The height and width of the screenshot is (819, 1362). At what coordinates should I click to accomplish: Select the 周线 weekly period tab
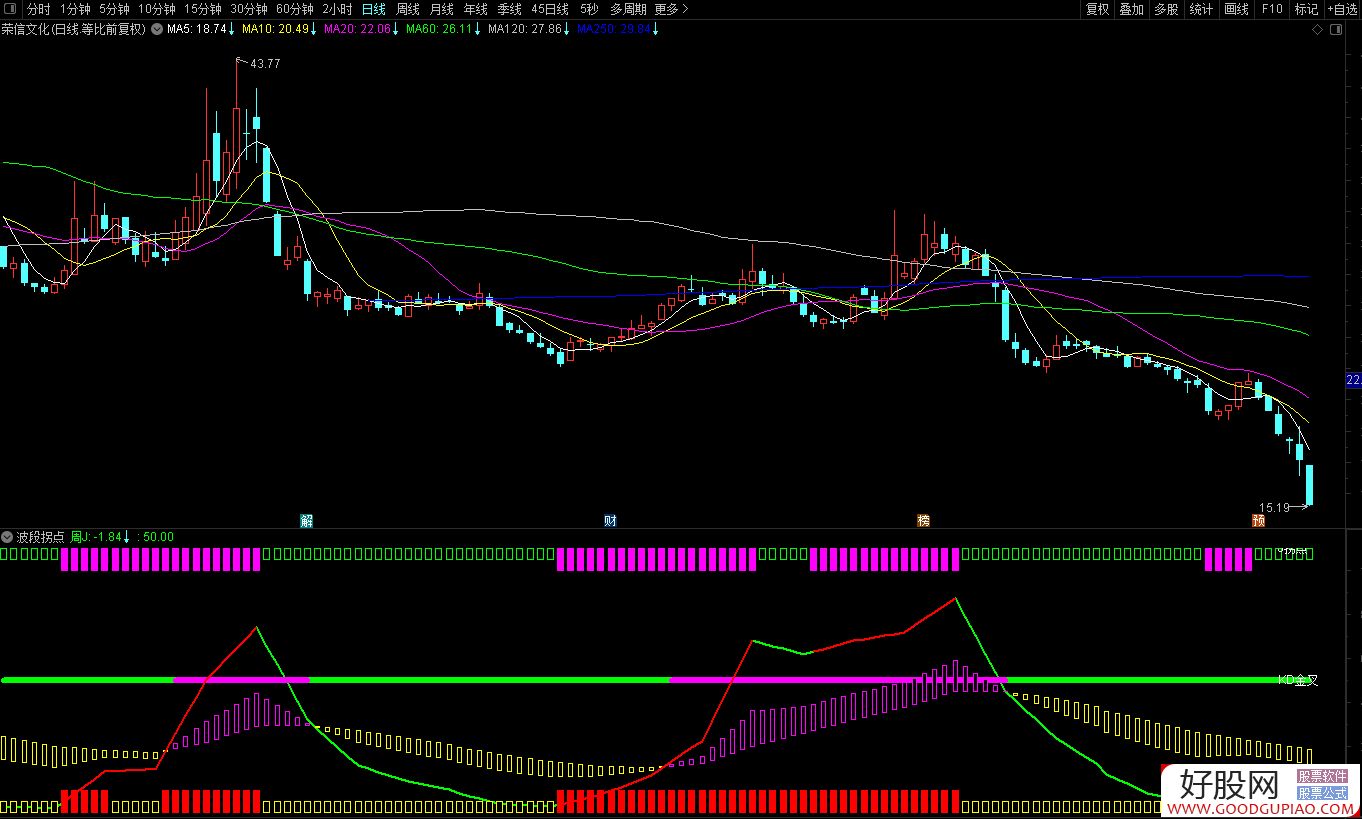pos(407,9)
